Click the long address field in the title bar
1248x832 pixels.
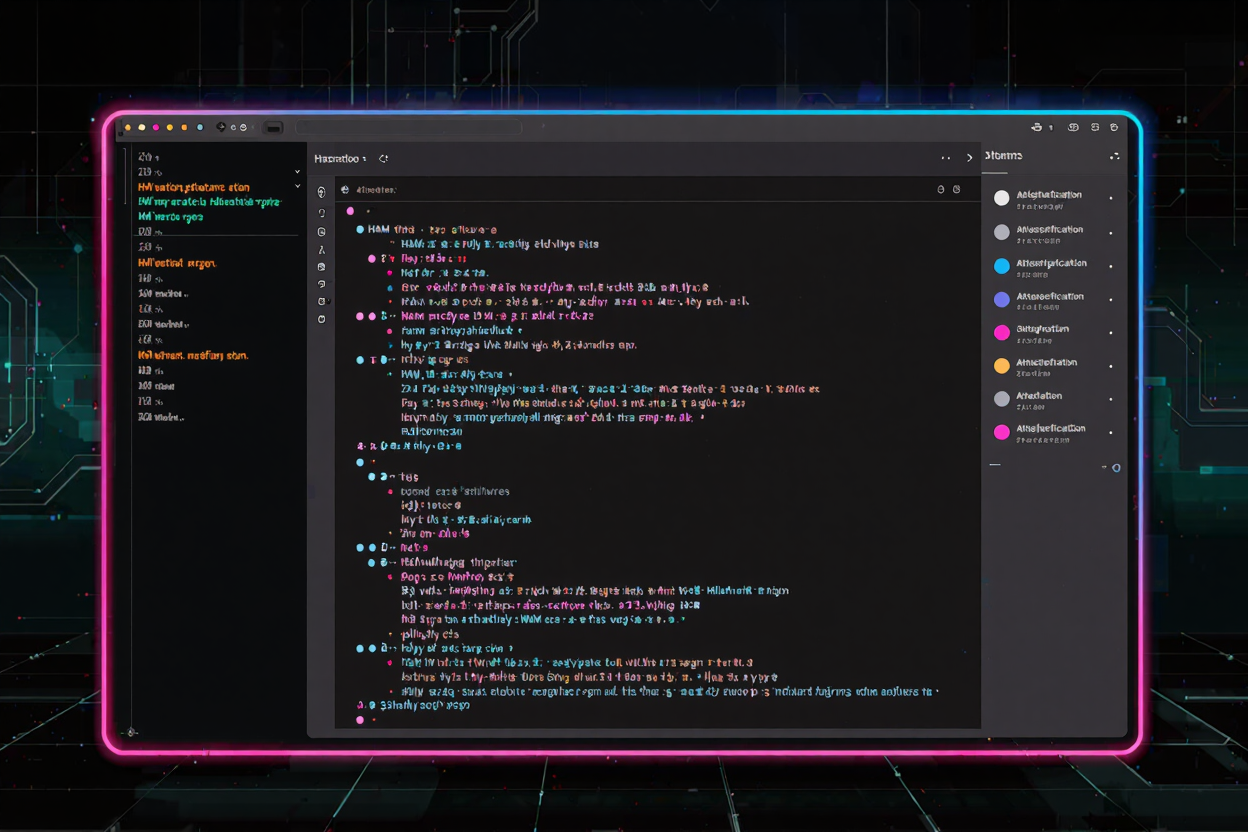click(x=409, y=128)
